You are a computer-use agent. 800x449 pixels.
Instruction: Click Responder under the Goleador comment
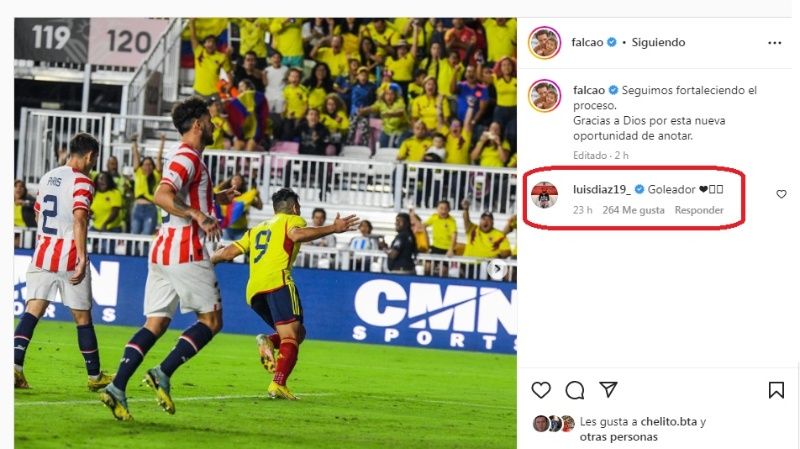click(699, 210)
